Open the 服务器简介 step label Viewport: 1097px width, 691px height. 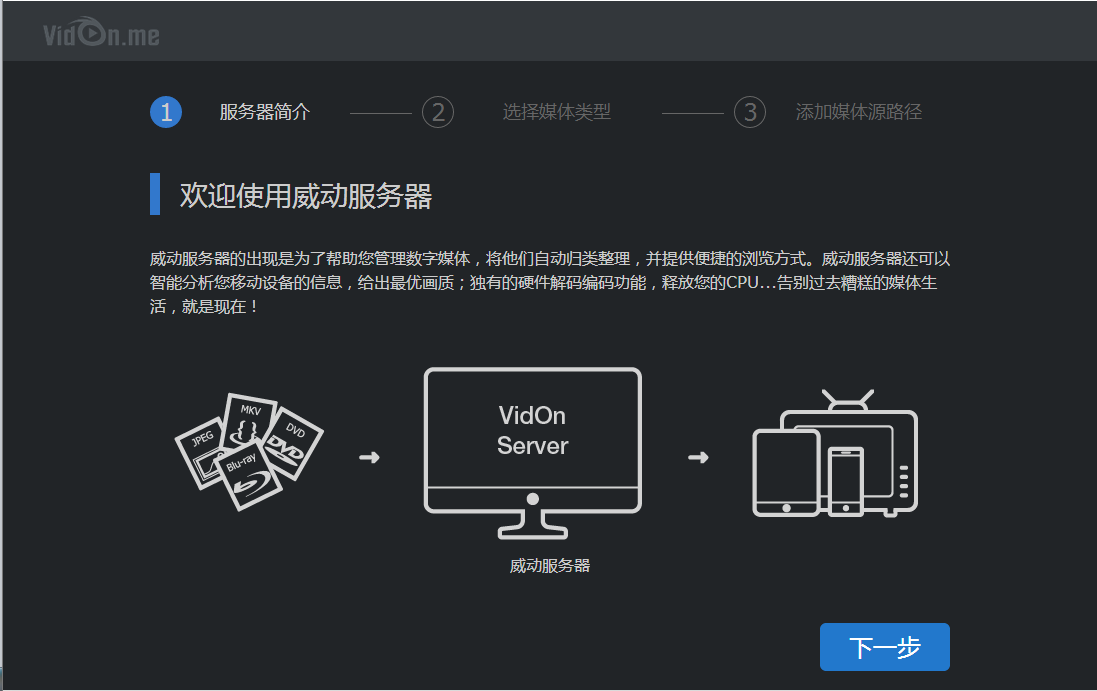click(265, 112)
